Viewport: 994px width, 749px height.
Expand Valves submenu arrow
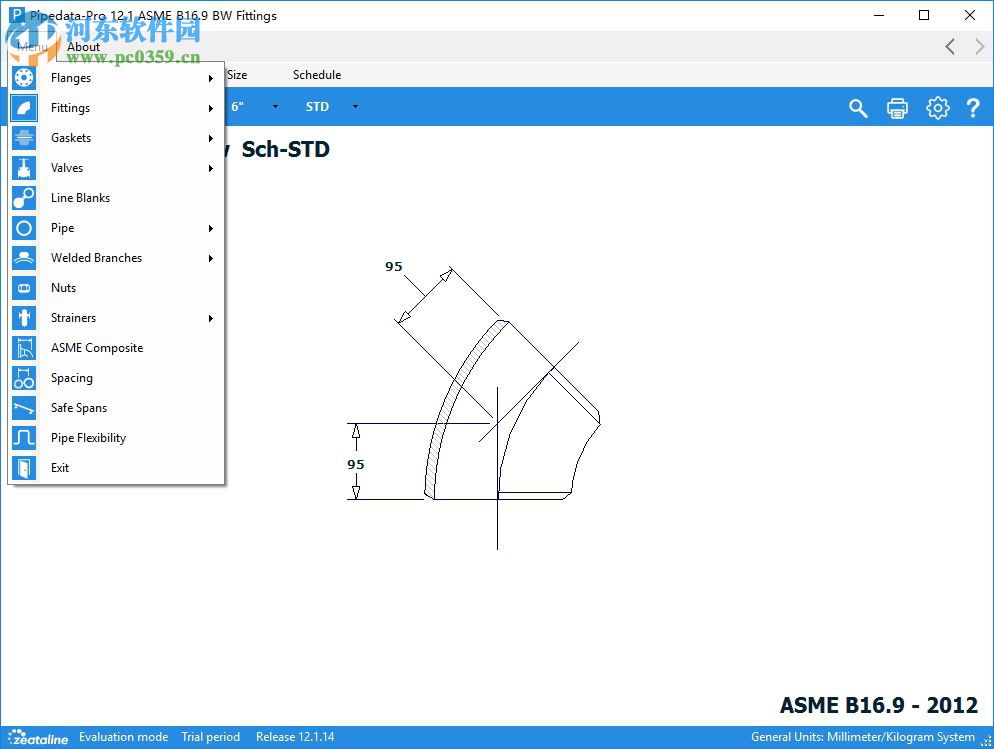point(210,169)
